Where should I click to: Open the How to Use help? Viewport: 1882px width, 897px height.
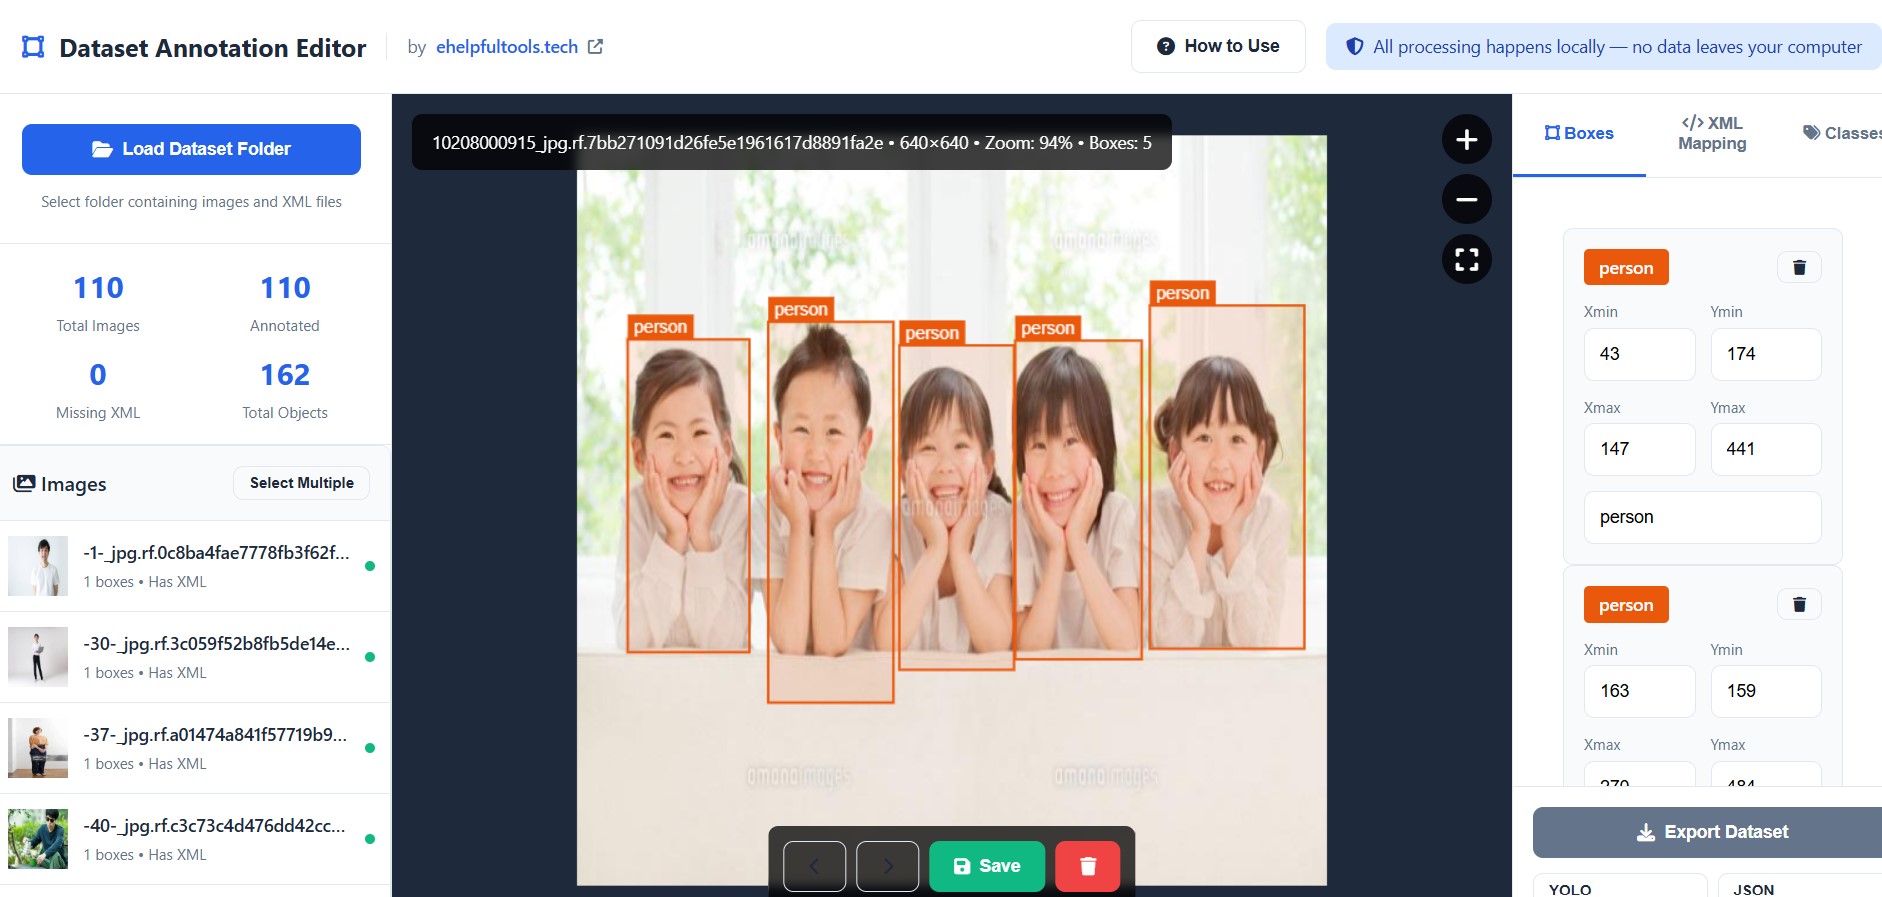(1217, 46)
